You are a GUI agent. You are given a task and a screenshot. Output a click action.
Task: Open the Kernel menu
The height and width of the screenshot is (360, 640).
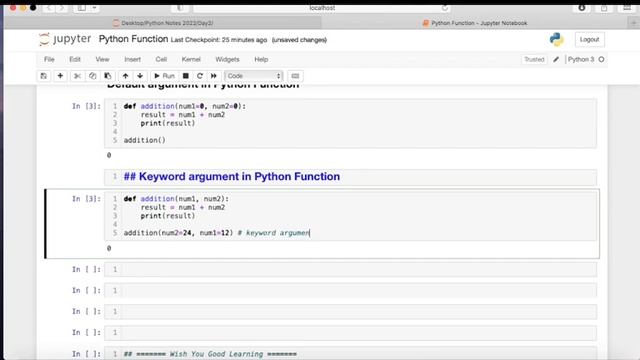(191, 59)
